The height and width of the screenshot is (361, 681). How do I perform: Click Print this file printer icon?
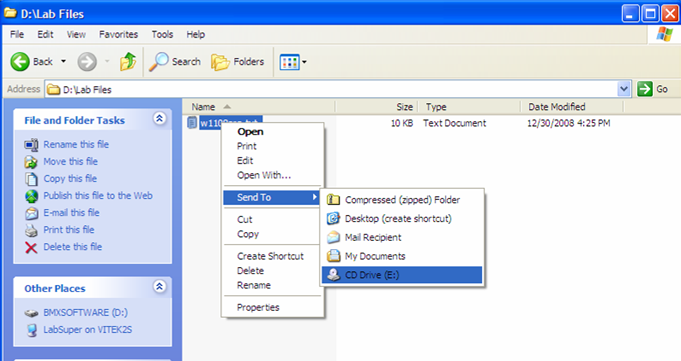coord(31,230)
